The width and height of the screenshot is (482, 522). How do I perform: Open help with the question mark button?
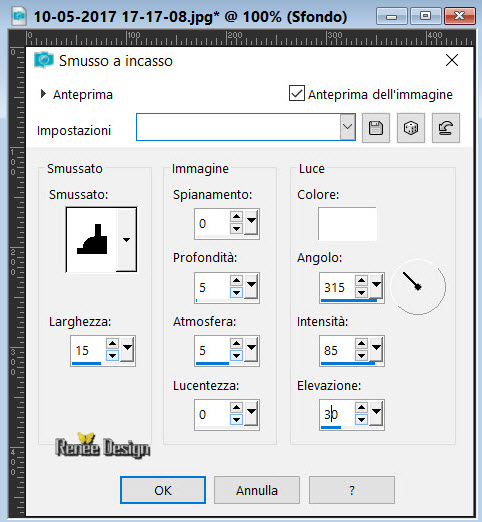tap(352, 490)
